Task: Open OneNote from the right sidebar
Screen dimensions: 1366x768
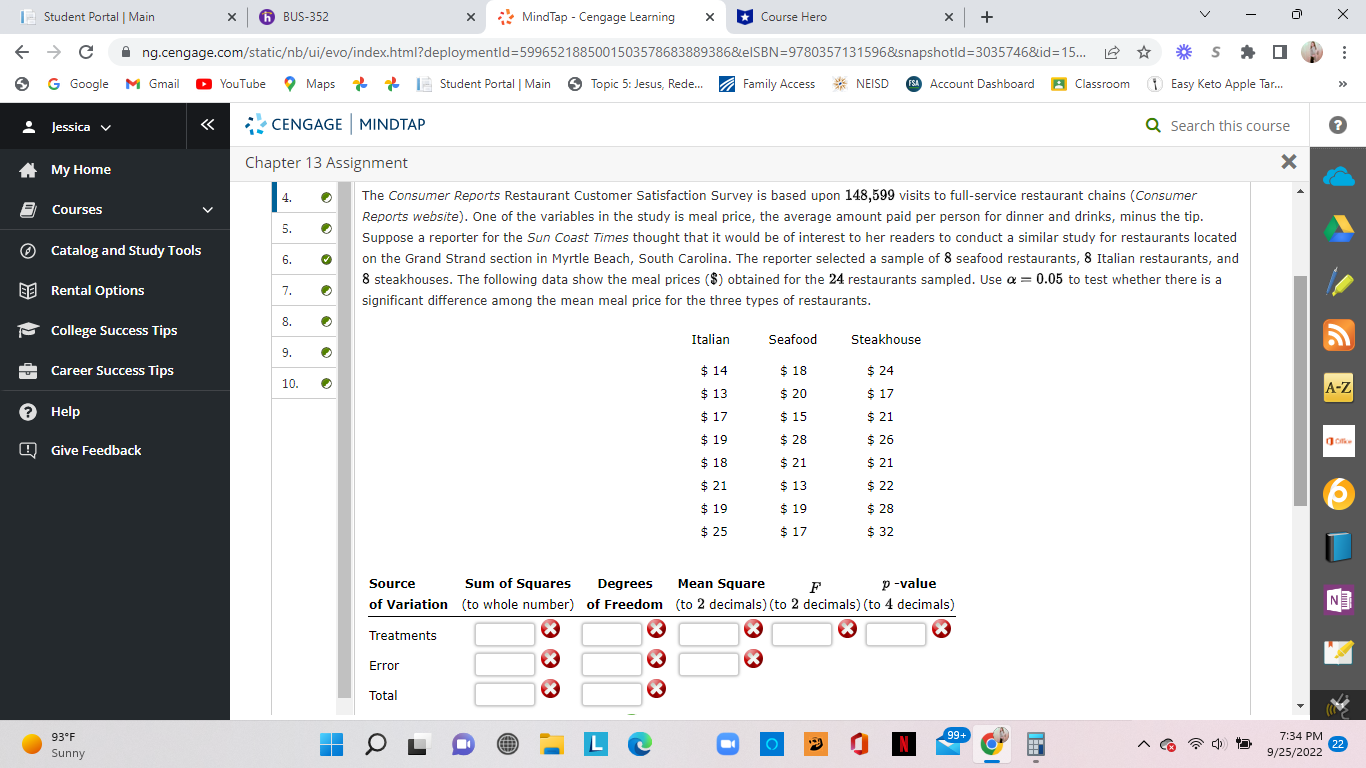Action: pos(1338,599)
